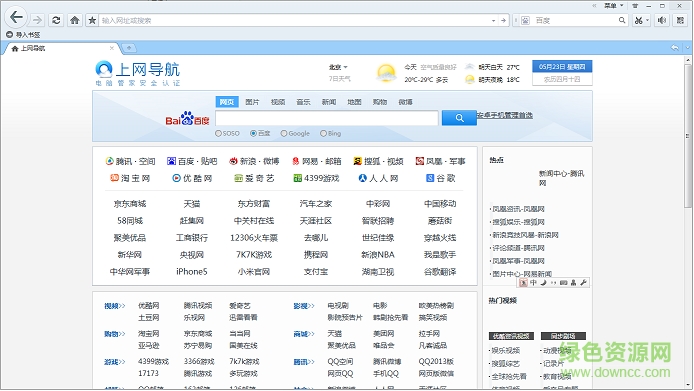Open the 京东商城 link
Viewport: 694px width, 391px height.
tap(130, 204)
